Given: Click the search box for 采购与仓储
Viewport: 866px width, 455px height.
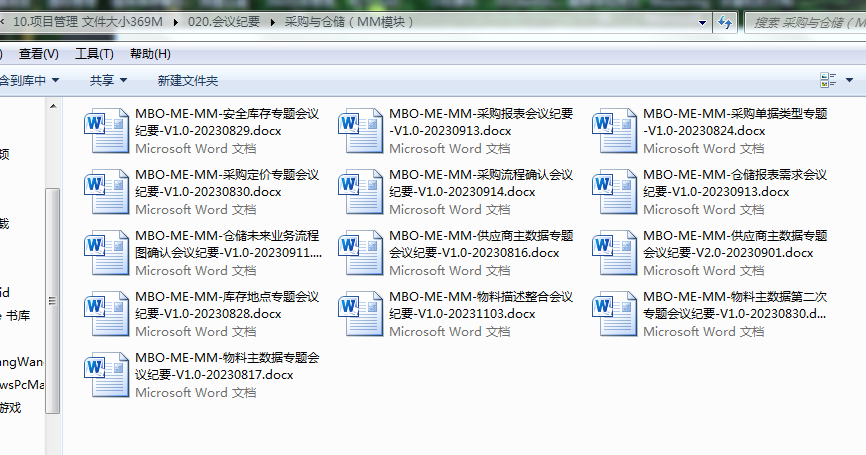Looking at the screenshot, I should click(800, 21).
